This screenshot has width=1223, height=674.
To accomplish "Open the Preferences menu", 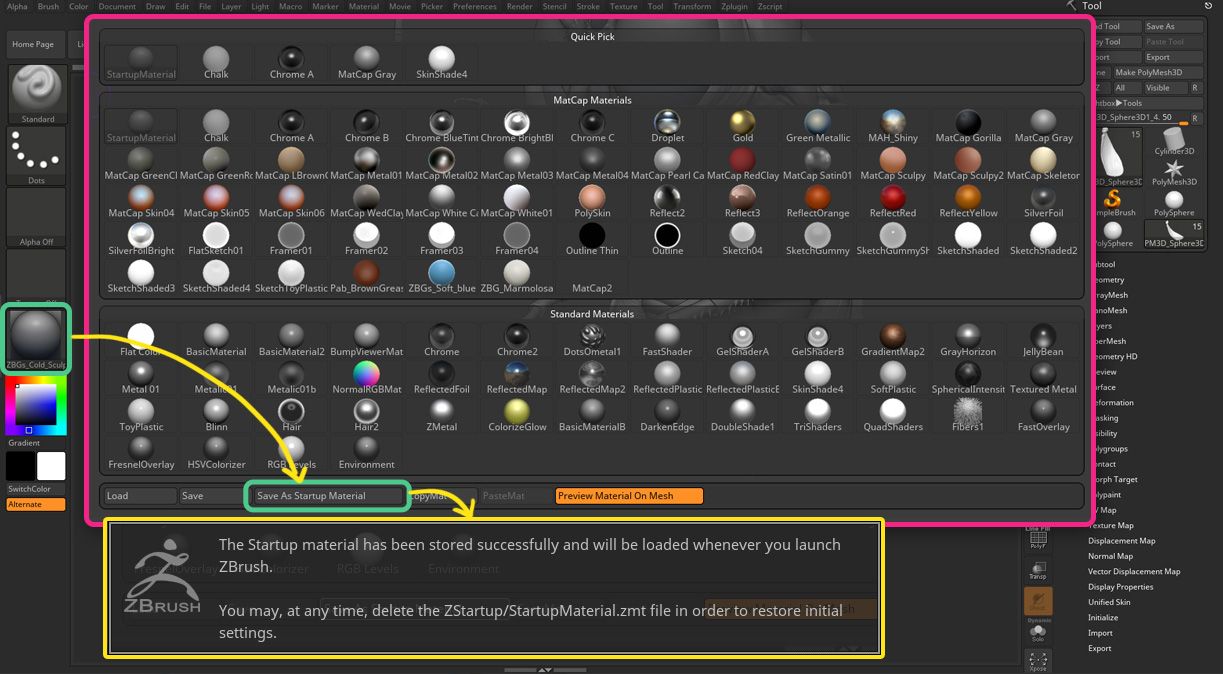I will [474, 6].
